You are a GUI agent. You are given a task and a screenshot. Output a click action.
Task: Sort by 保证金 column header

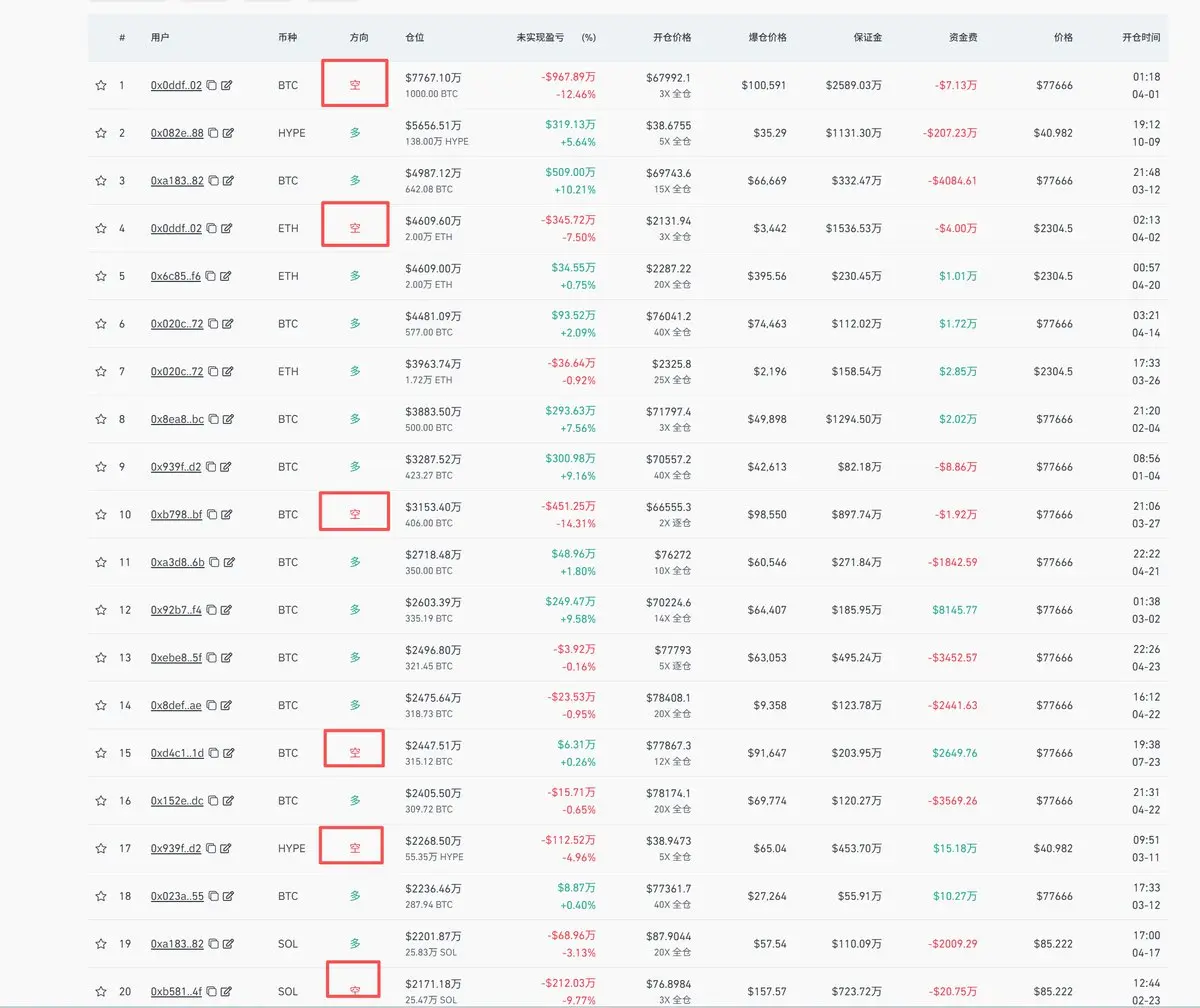point(867,38)
